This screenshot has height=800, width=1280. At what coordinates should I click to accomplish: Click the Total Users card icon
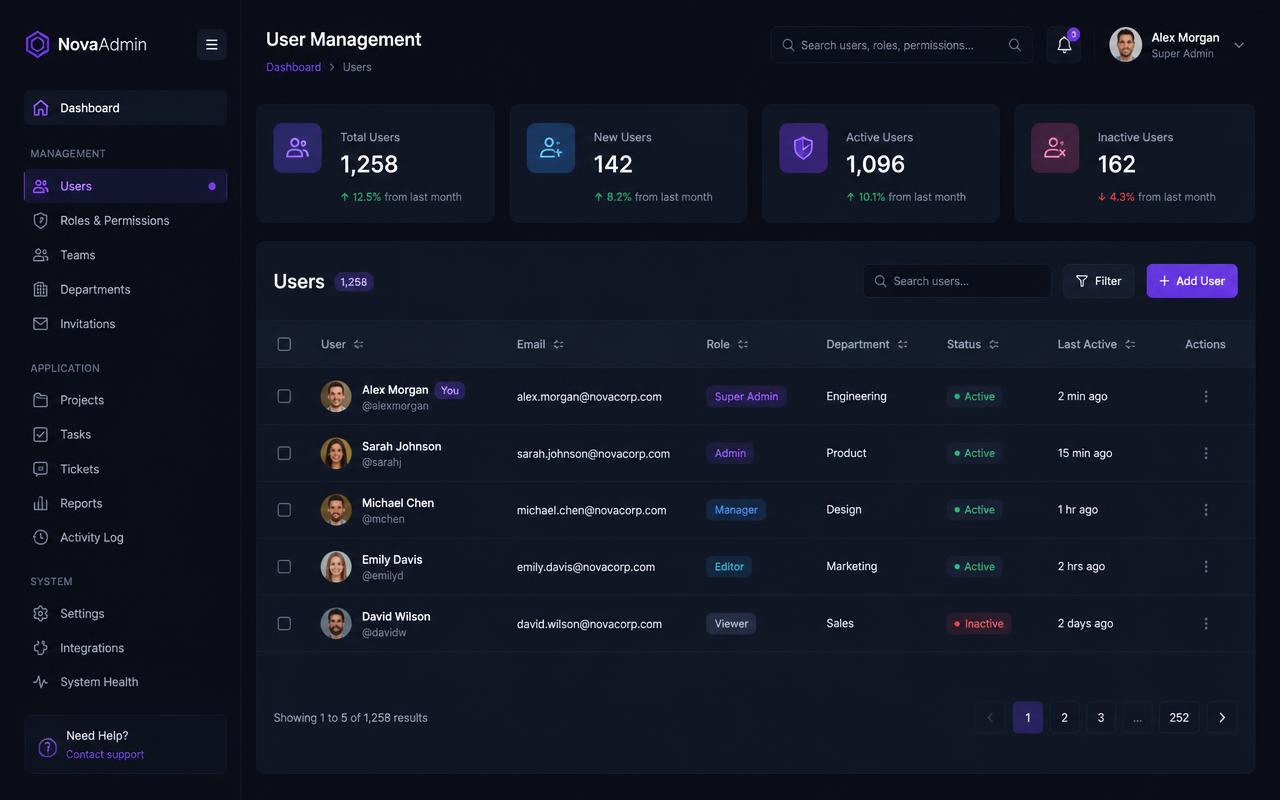pos(298,148)
